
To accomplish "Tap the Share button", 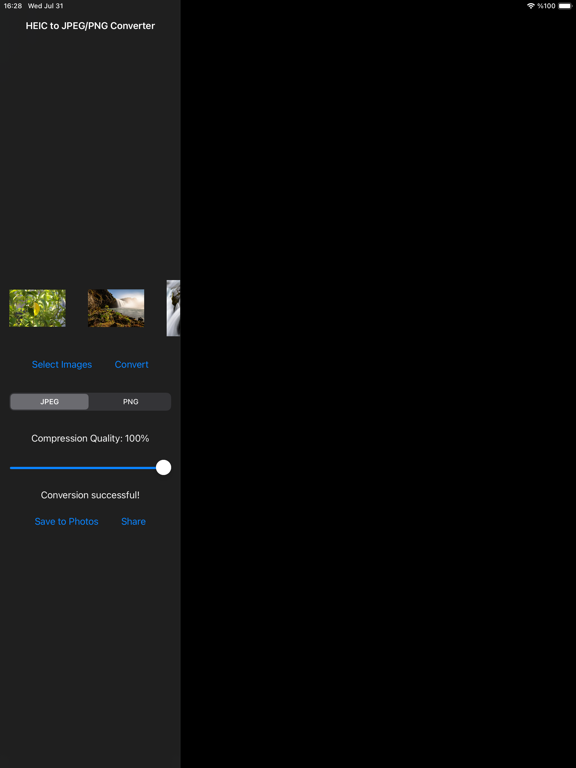I will coord(133,521).
